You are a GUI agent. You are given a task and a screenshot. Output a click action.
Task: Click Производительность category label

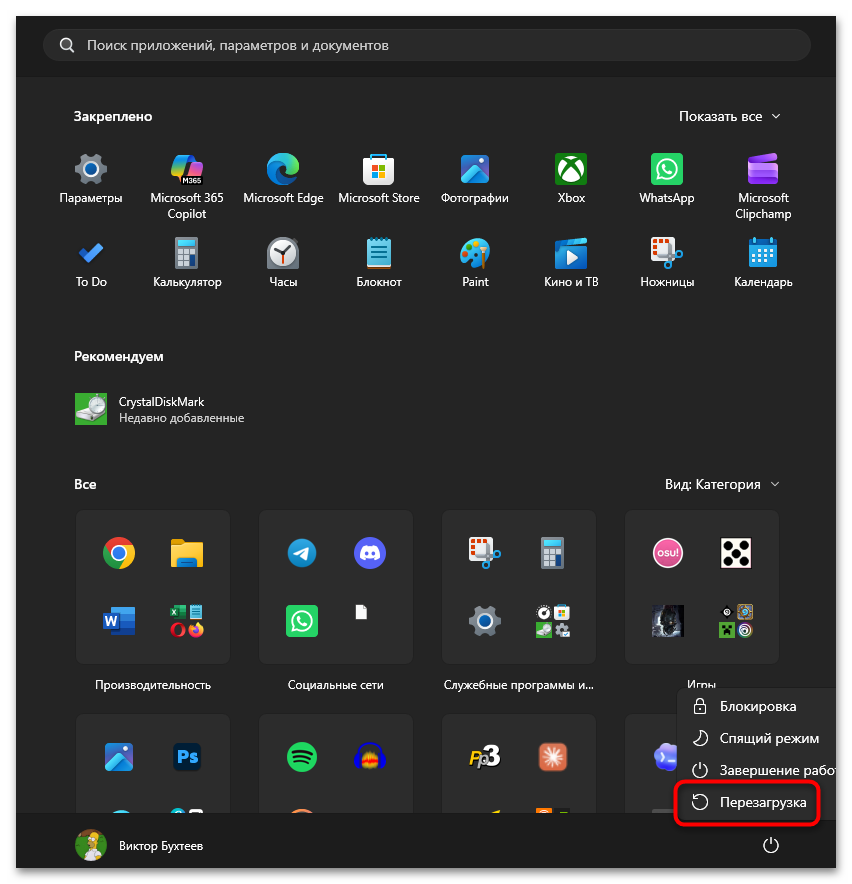click(153, 685)
